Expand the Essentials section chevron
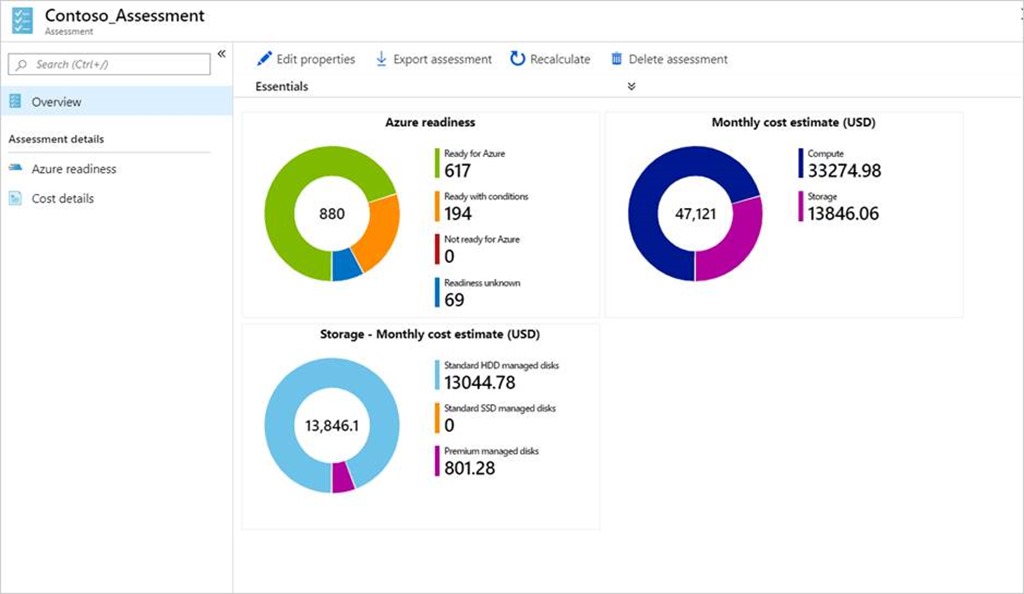This screenshot has width=1024, height=594. pyautogui.click(x=631, y=86)
